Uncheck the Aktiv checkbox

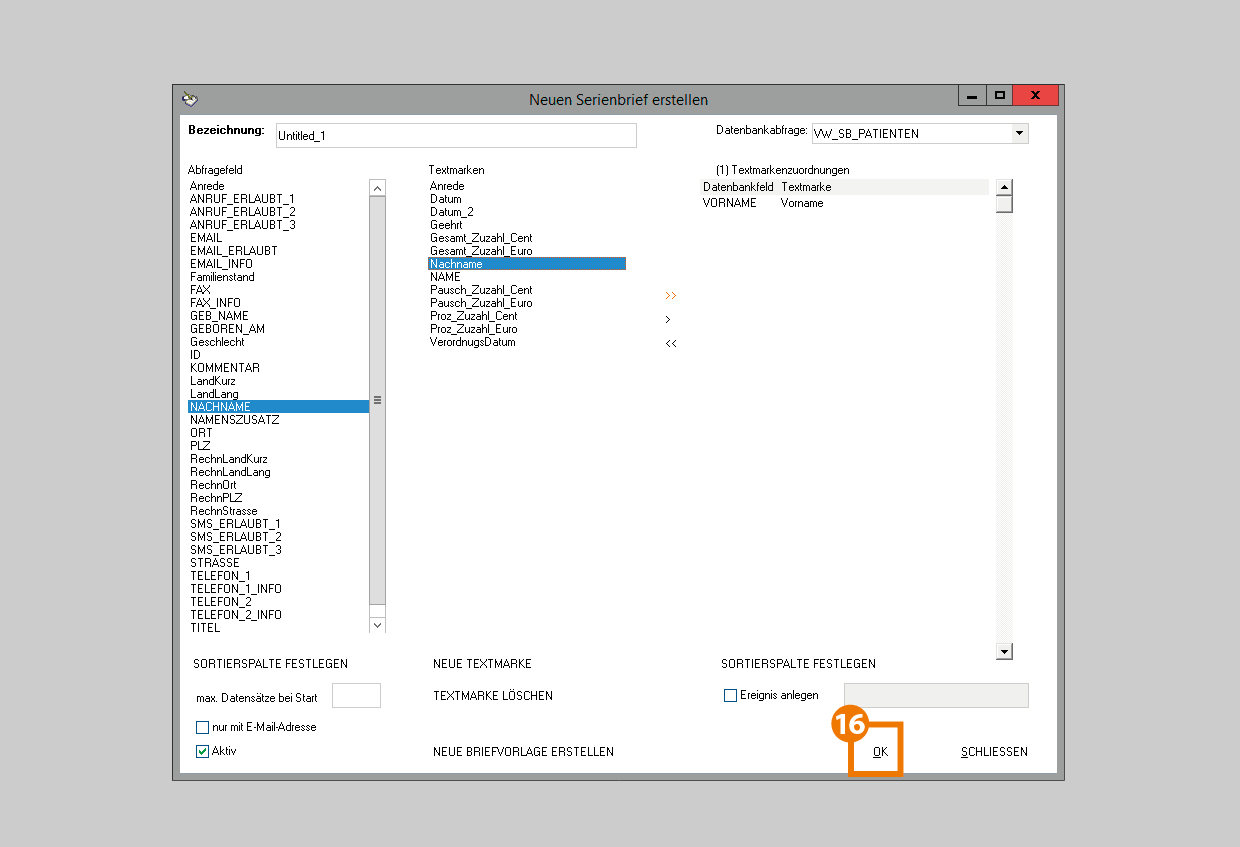[203, 751]
